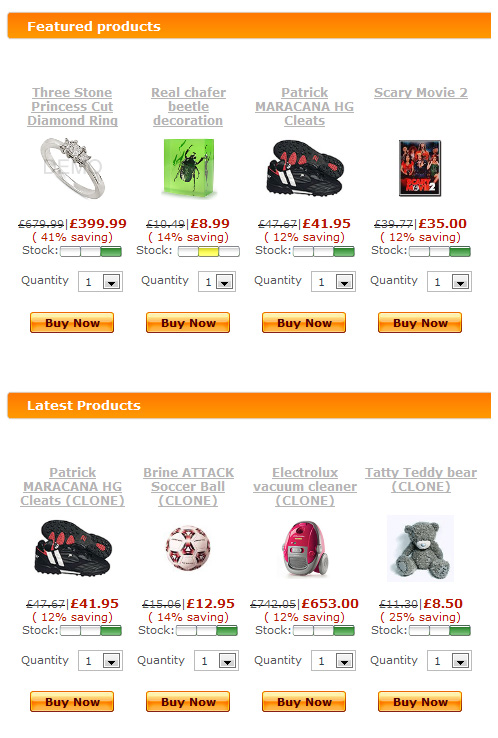Viewport: 498px width, 738px height.
Task: Click the yellow stock indicator for beetle decoration
Action: click(x=209, y=251)
